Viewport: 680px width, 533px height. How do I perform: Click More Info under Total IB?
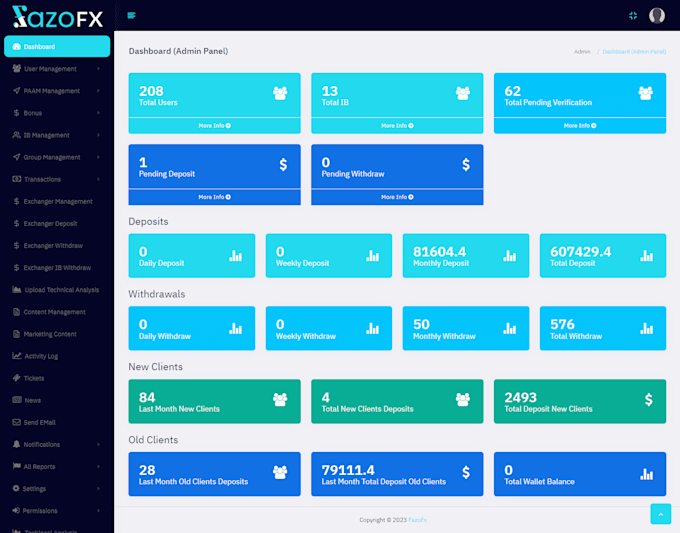pyautogui.click(x=397, y=125)
